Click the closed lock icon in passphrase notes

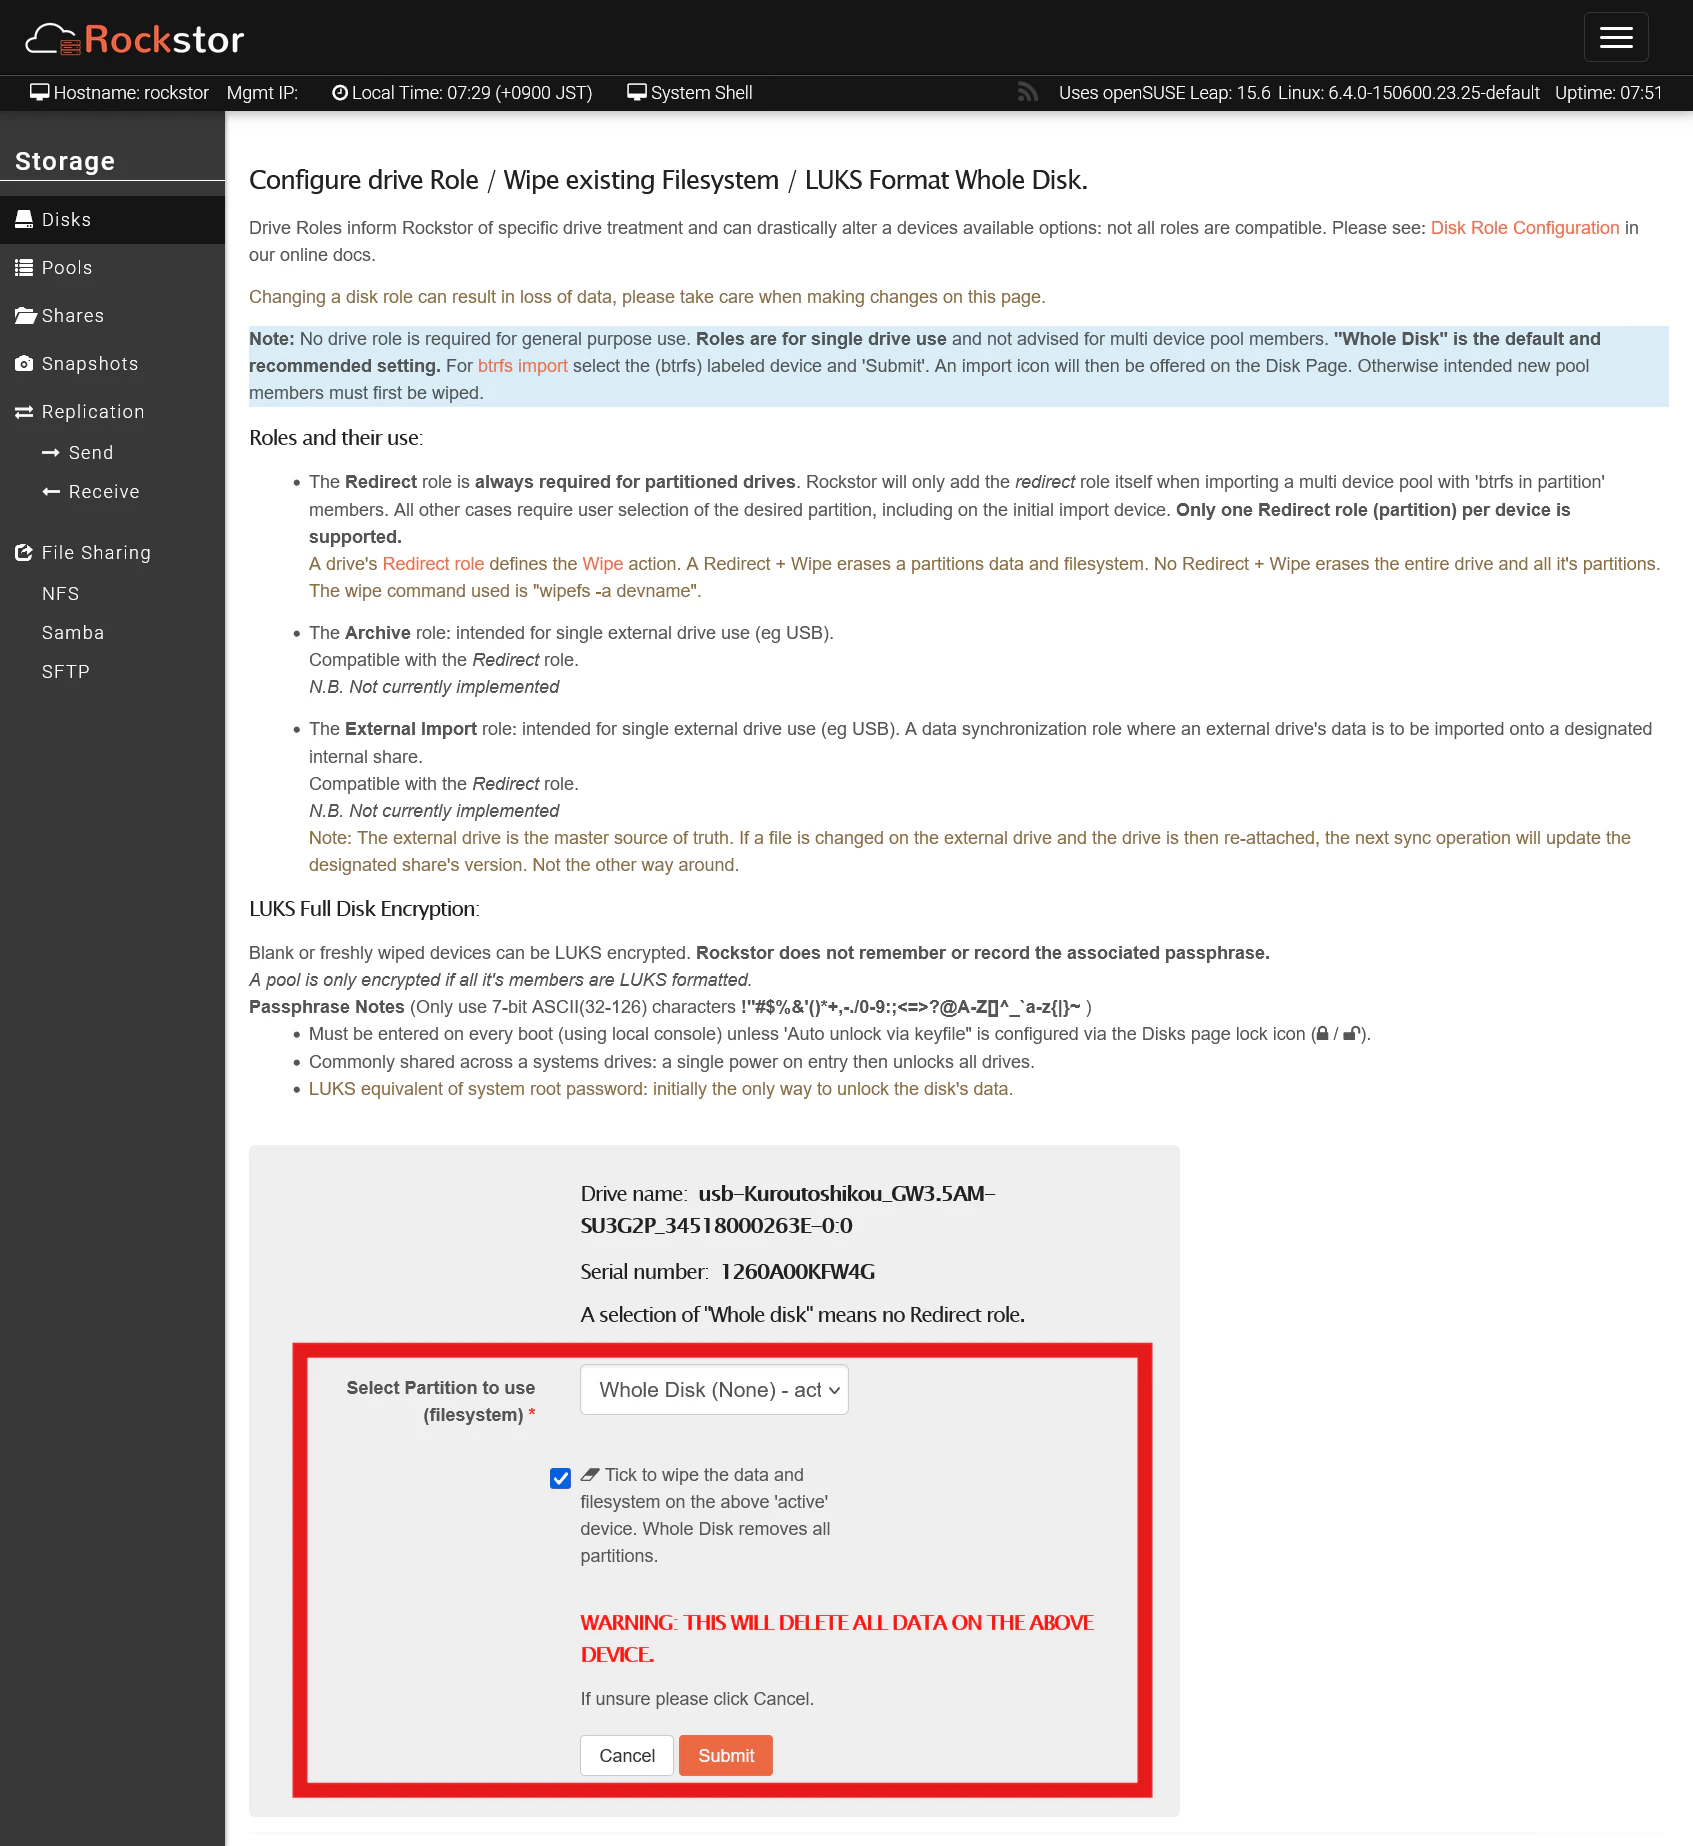click(x=1322, y=1034)
